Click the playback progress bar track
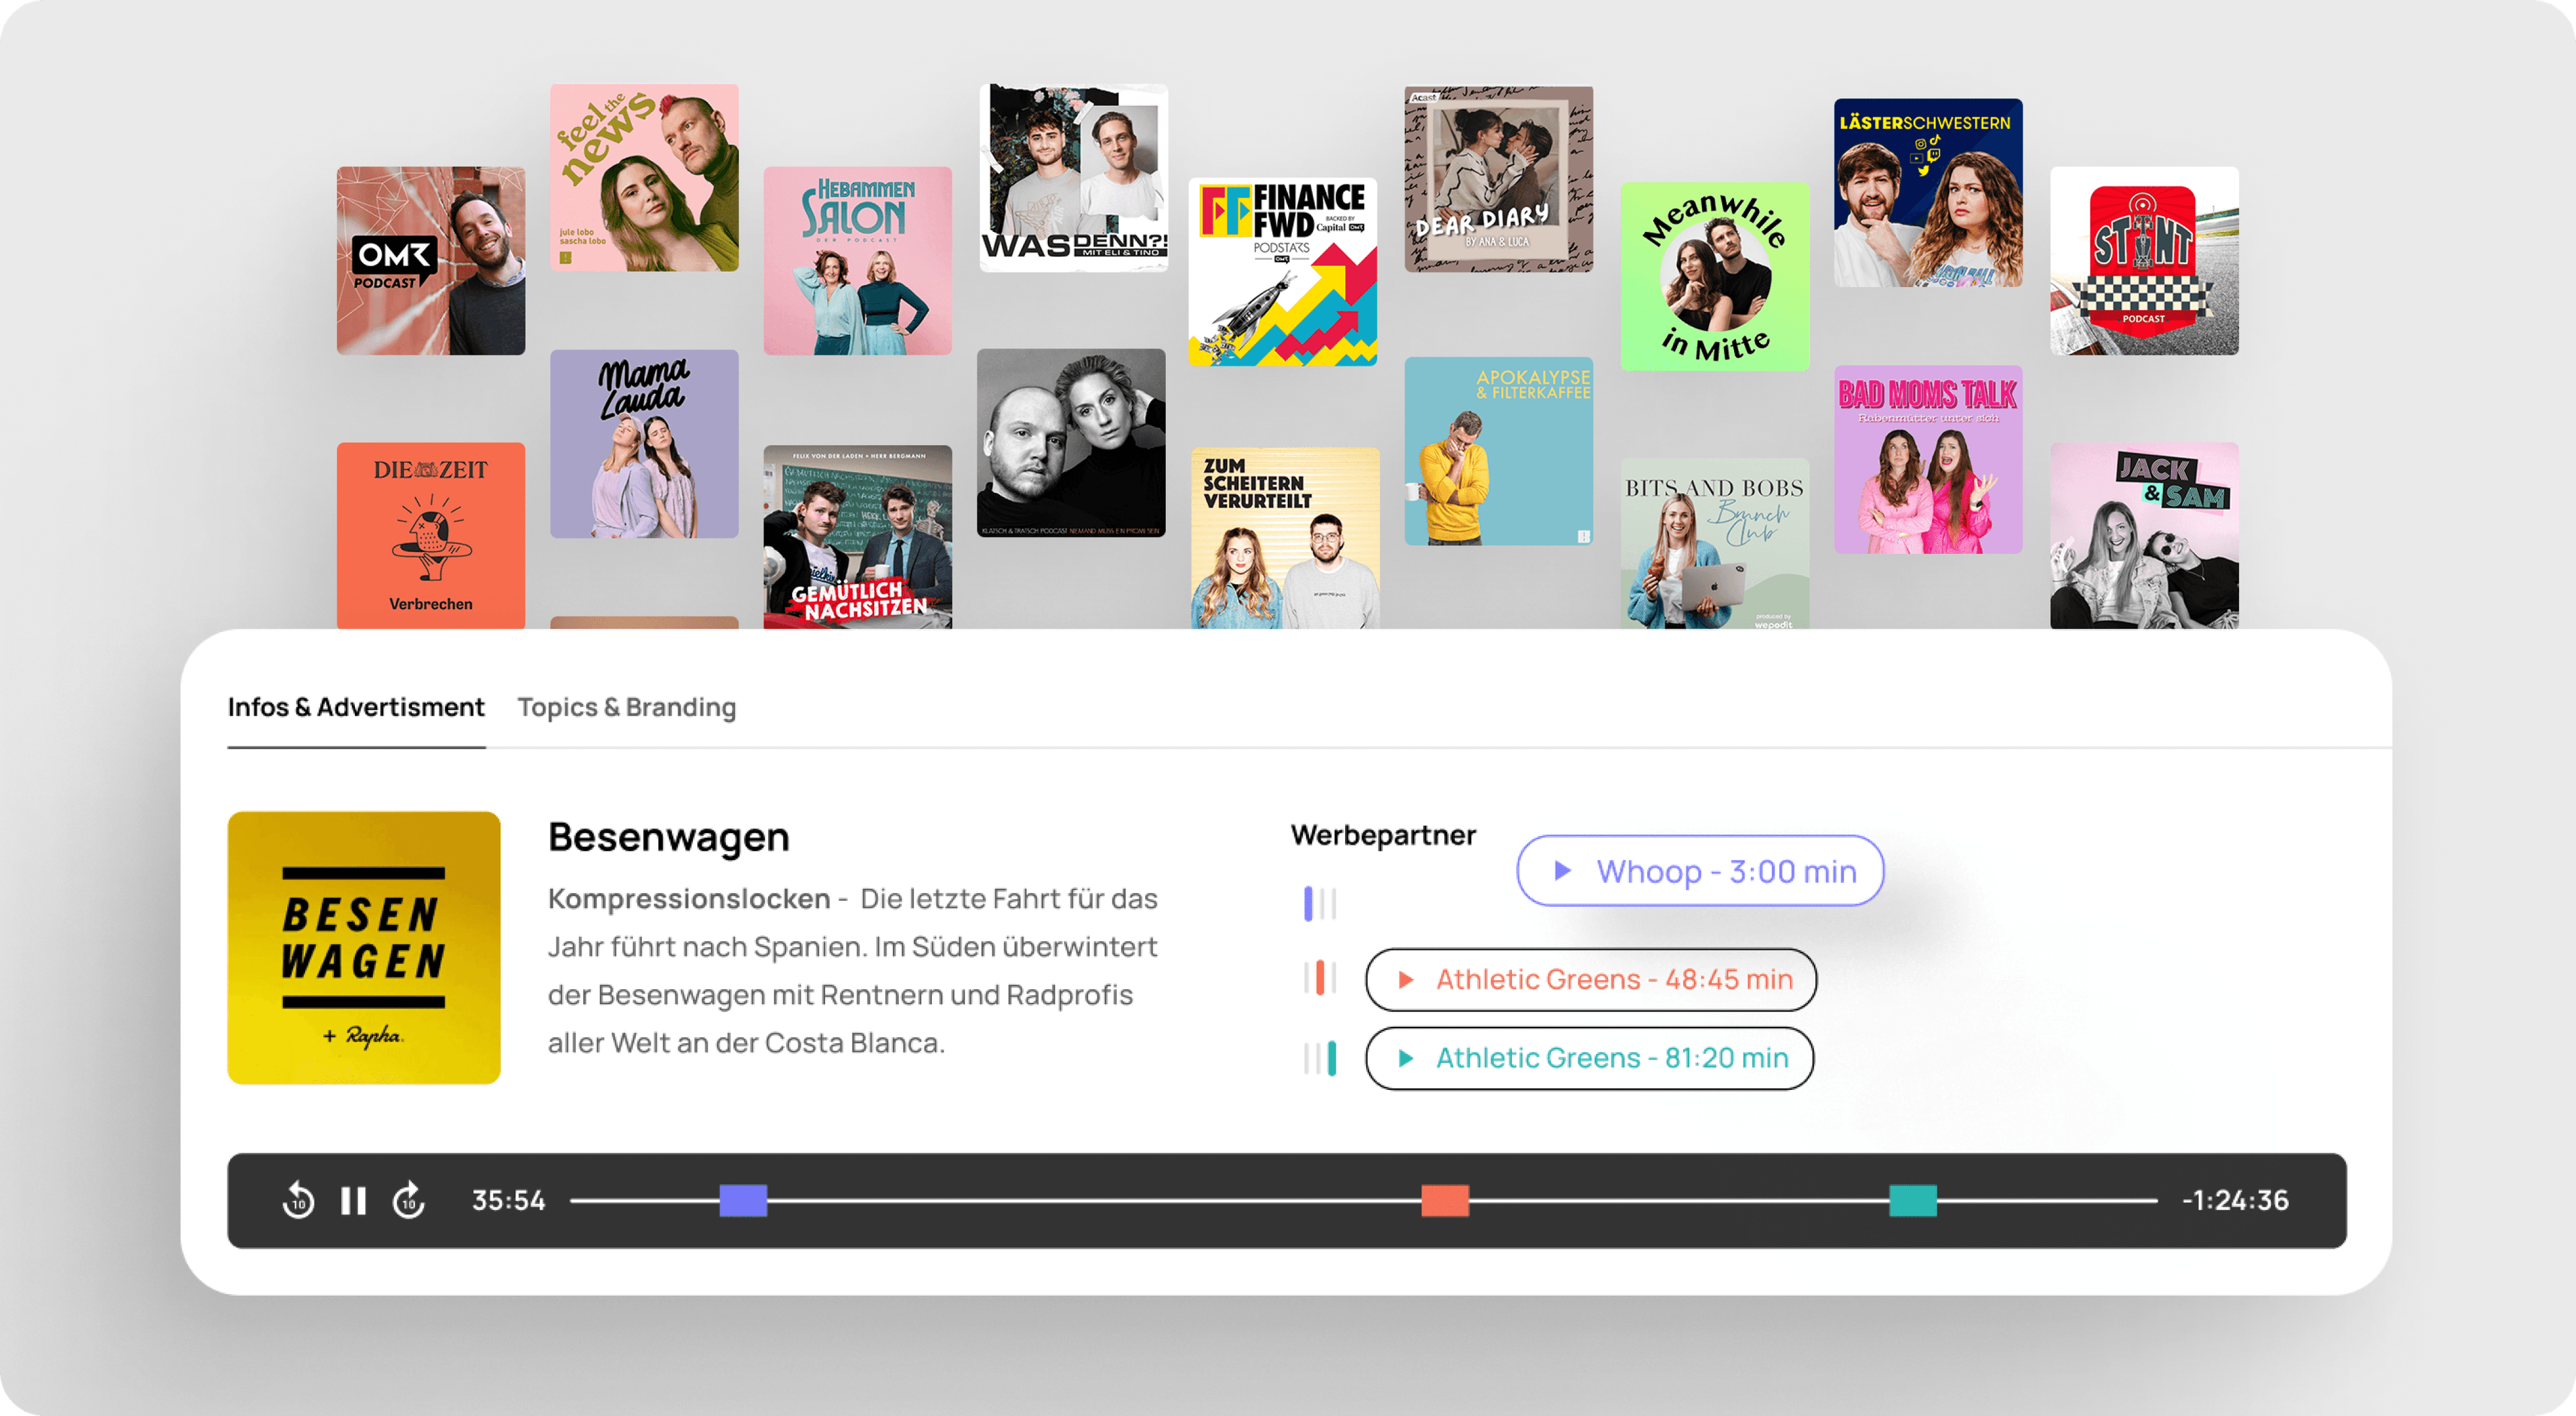2576x1416 pixels. coord(1100,1200)
